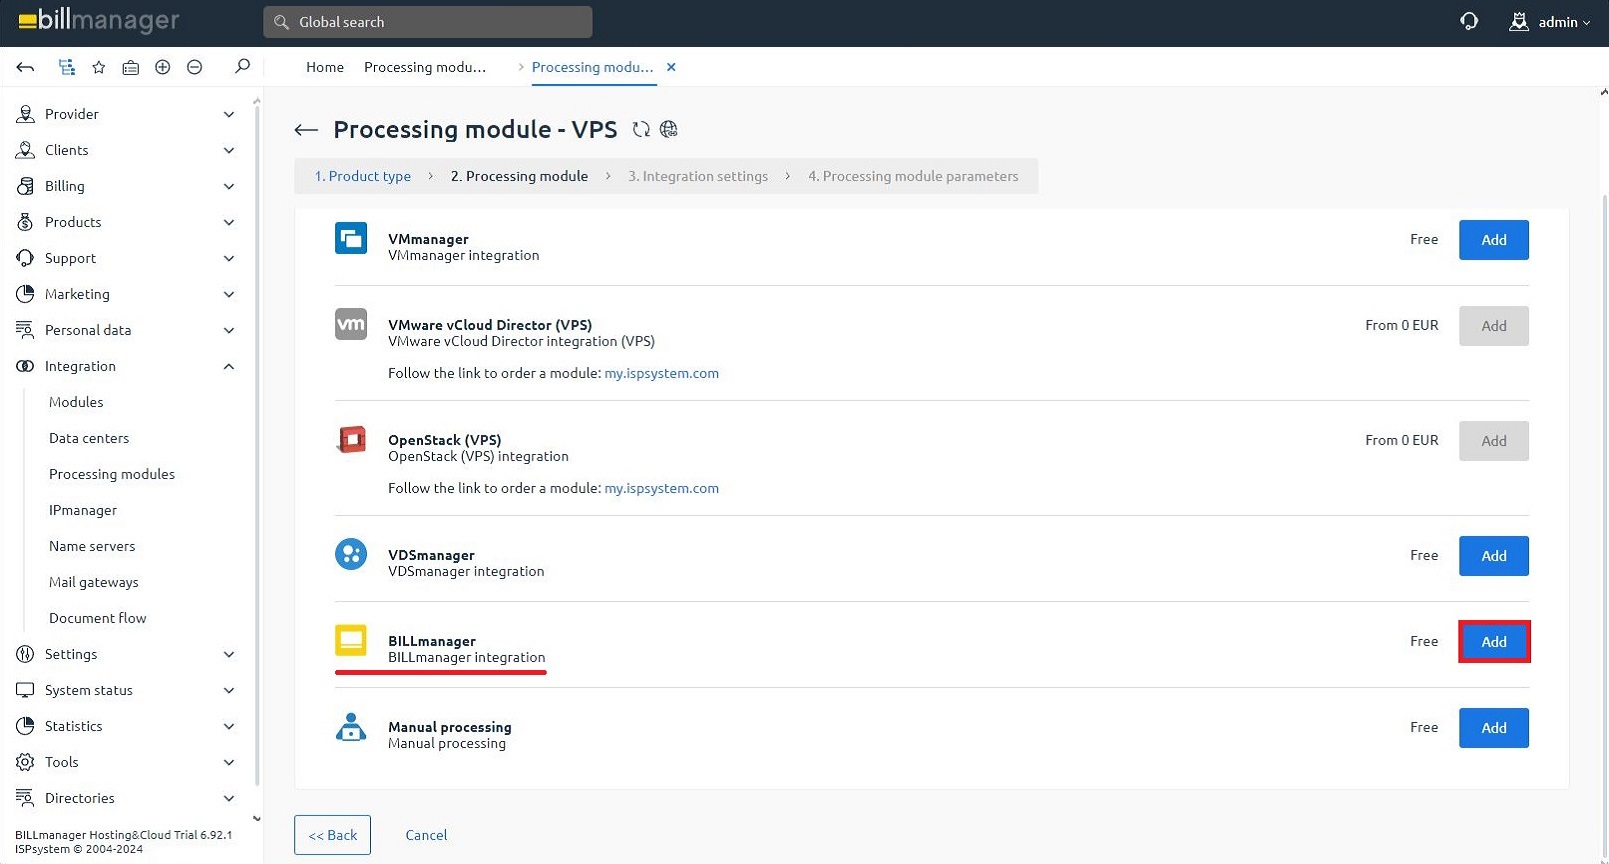Collapse all menu items minus icon

[194, 67]
